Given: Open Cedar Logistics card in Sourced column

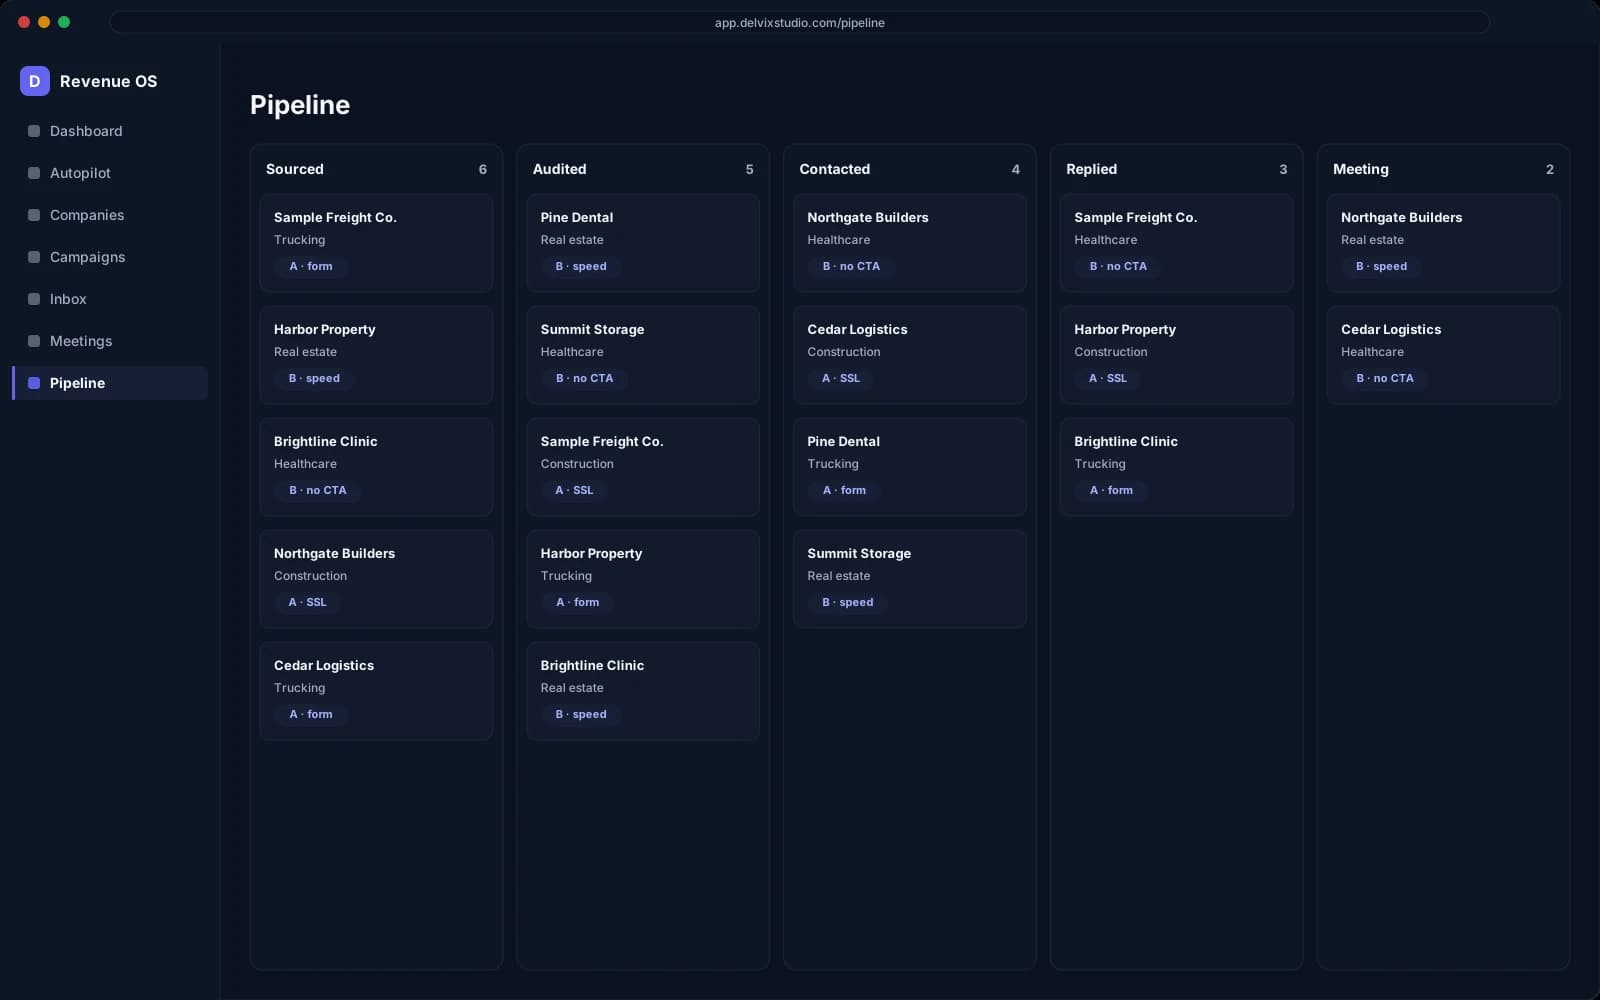Looking at the screenshot, I should [376, 691].
